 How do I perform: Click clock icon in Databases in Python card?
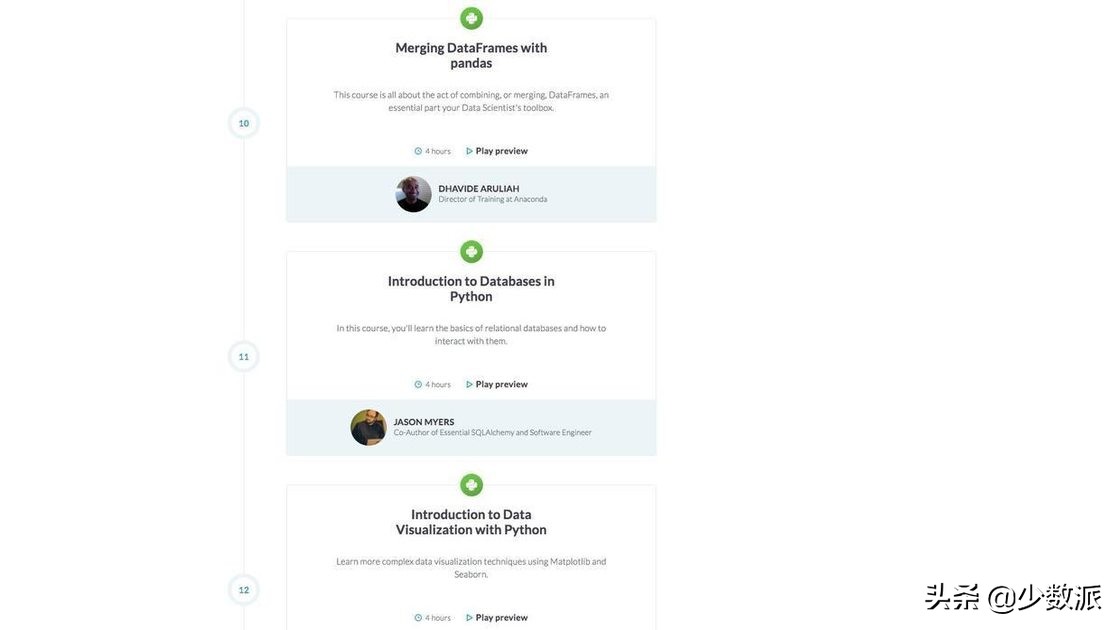click(x=418, y=384)
